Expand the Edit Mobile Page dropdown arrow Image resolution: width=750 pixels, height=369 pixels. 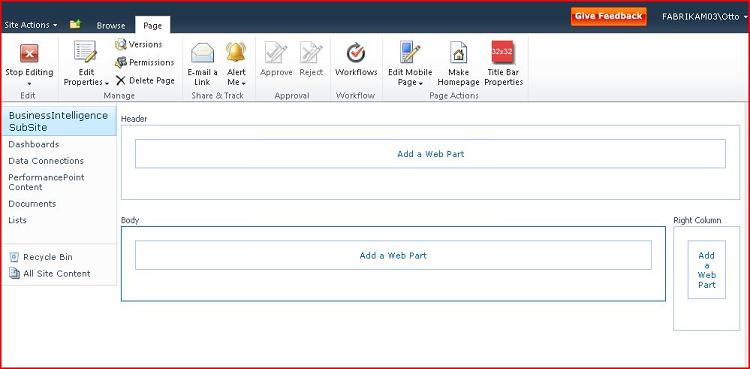tap(420, 83)
